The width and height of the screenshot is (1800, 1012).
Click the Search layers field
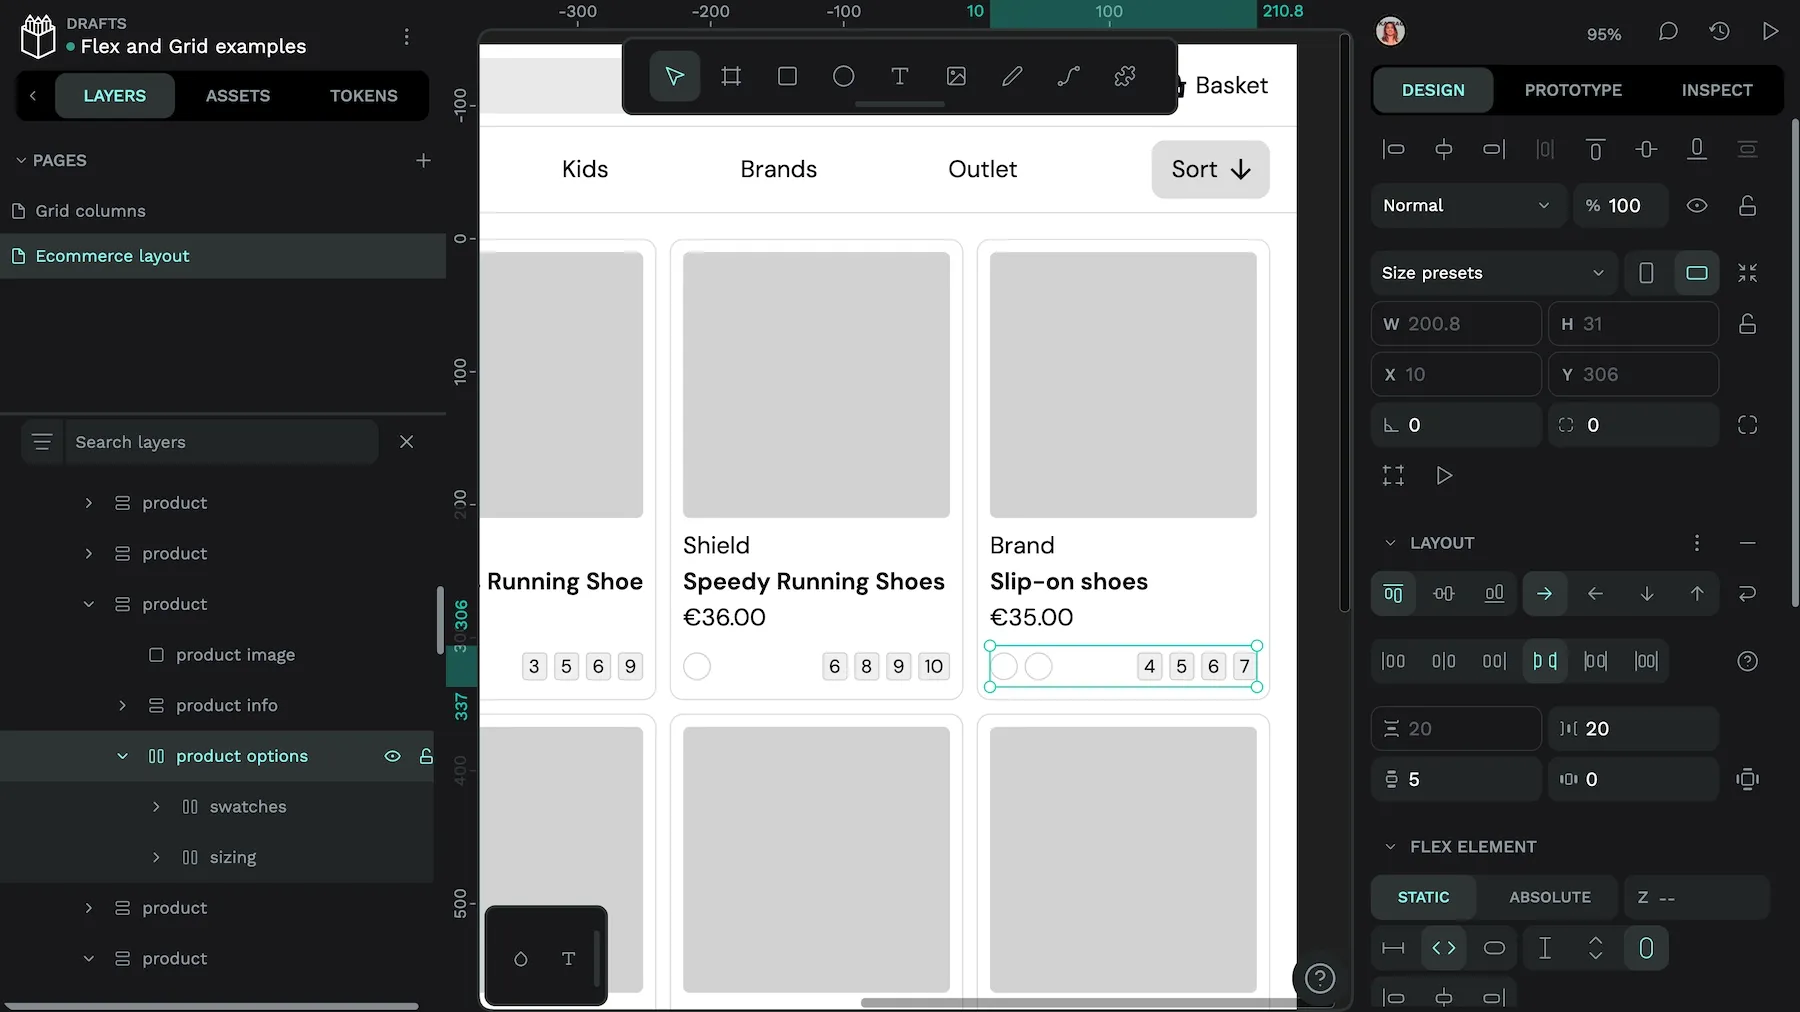pos(220,442)
